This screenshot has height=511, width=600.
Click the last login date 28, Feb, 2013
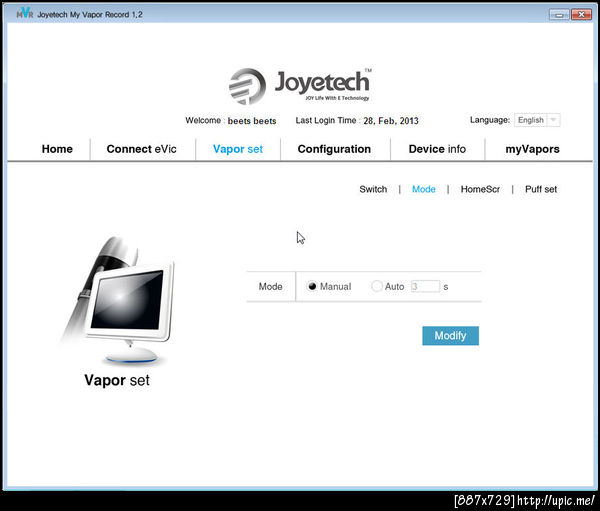[391, 121]
